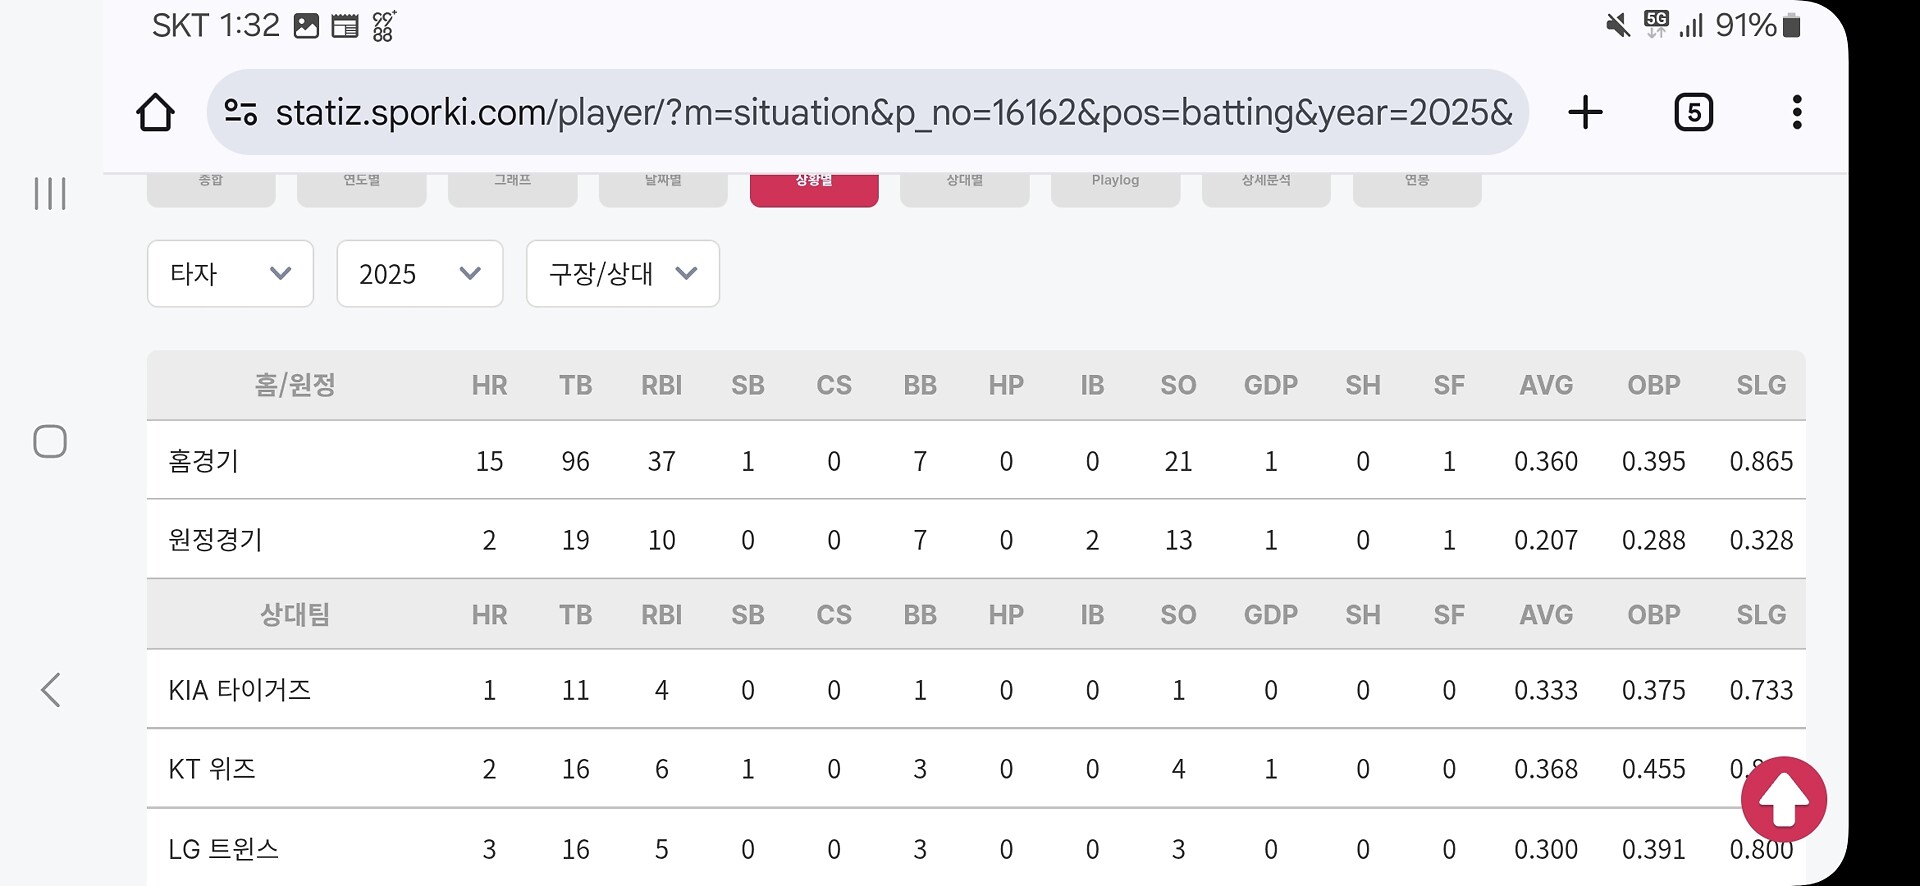Tap the statiz URL address field
1920x886 pixels.
[x=890, y=112]
